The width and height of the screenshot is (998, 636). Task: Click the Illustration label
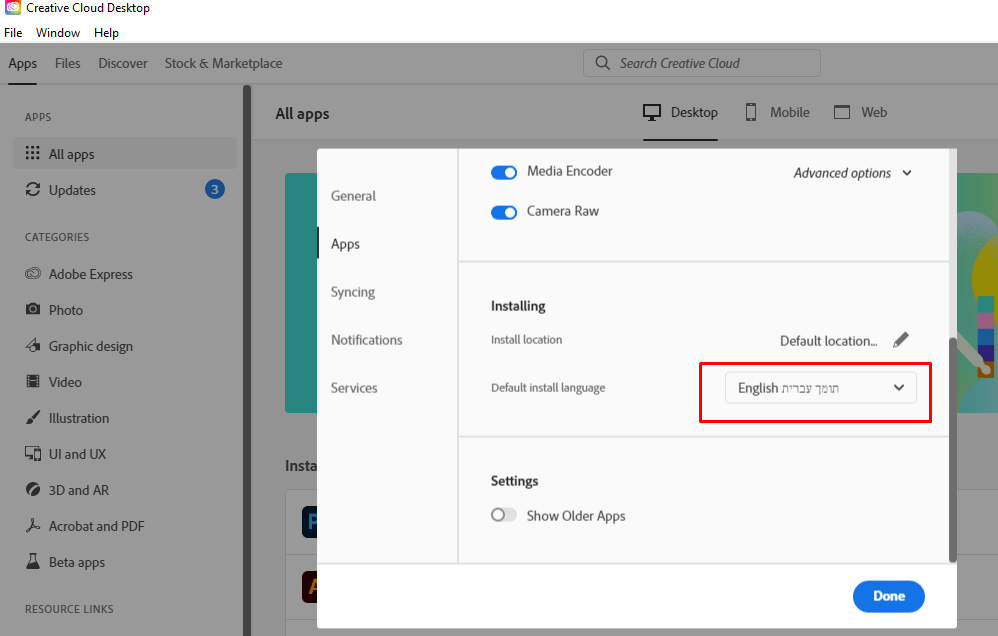79,418
